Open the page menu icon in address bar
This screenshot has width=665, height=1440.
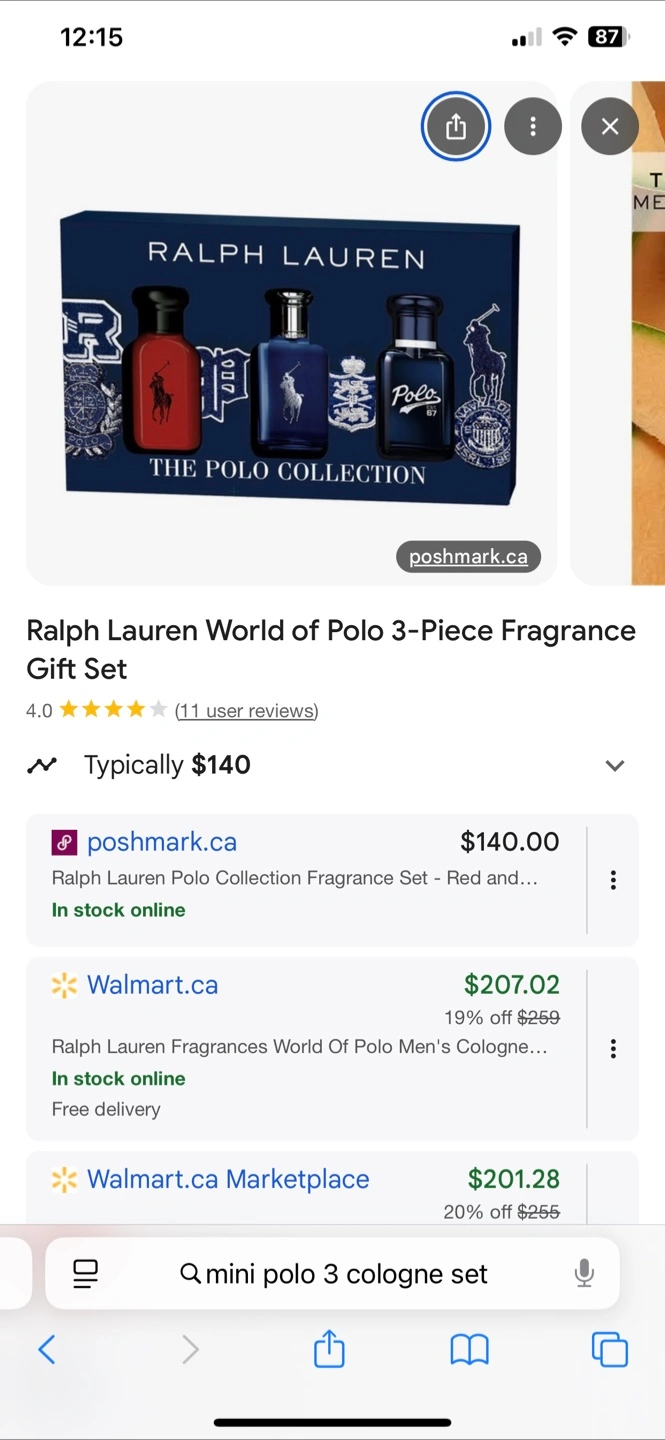click(86, 1273)
